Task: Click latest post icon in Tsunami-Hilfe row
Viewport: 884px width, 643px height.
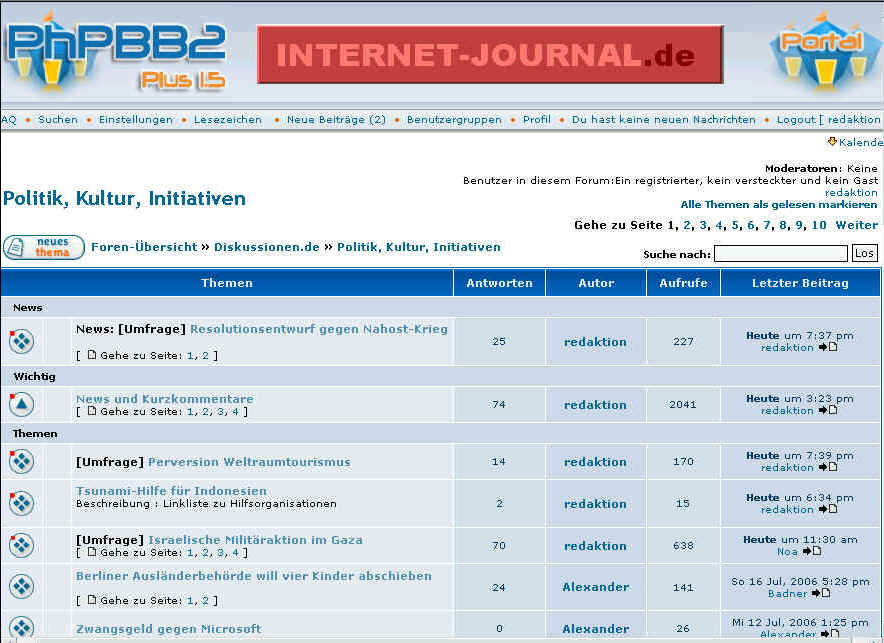Action: [828, 509]
